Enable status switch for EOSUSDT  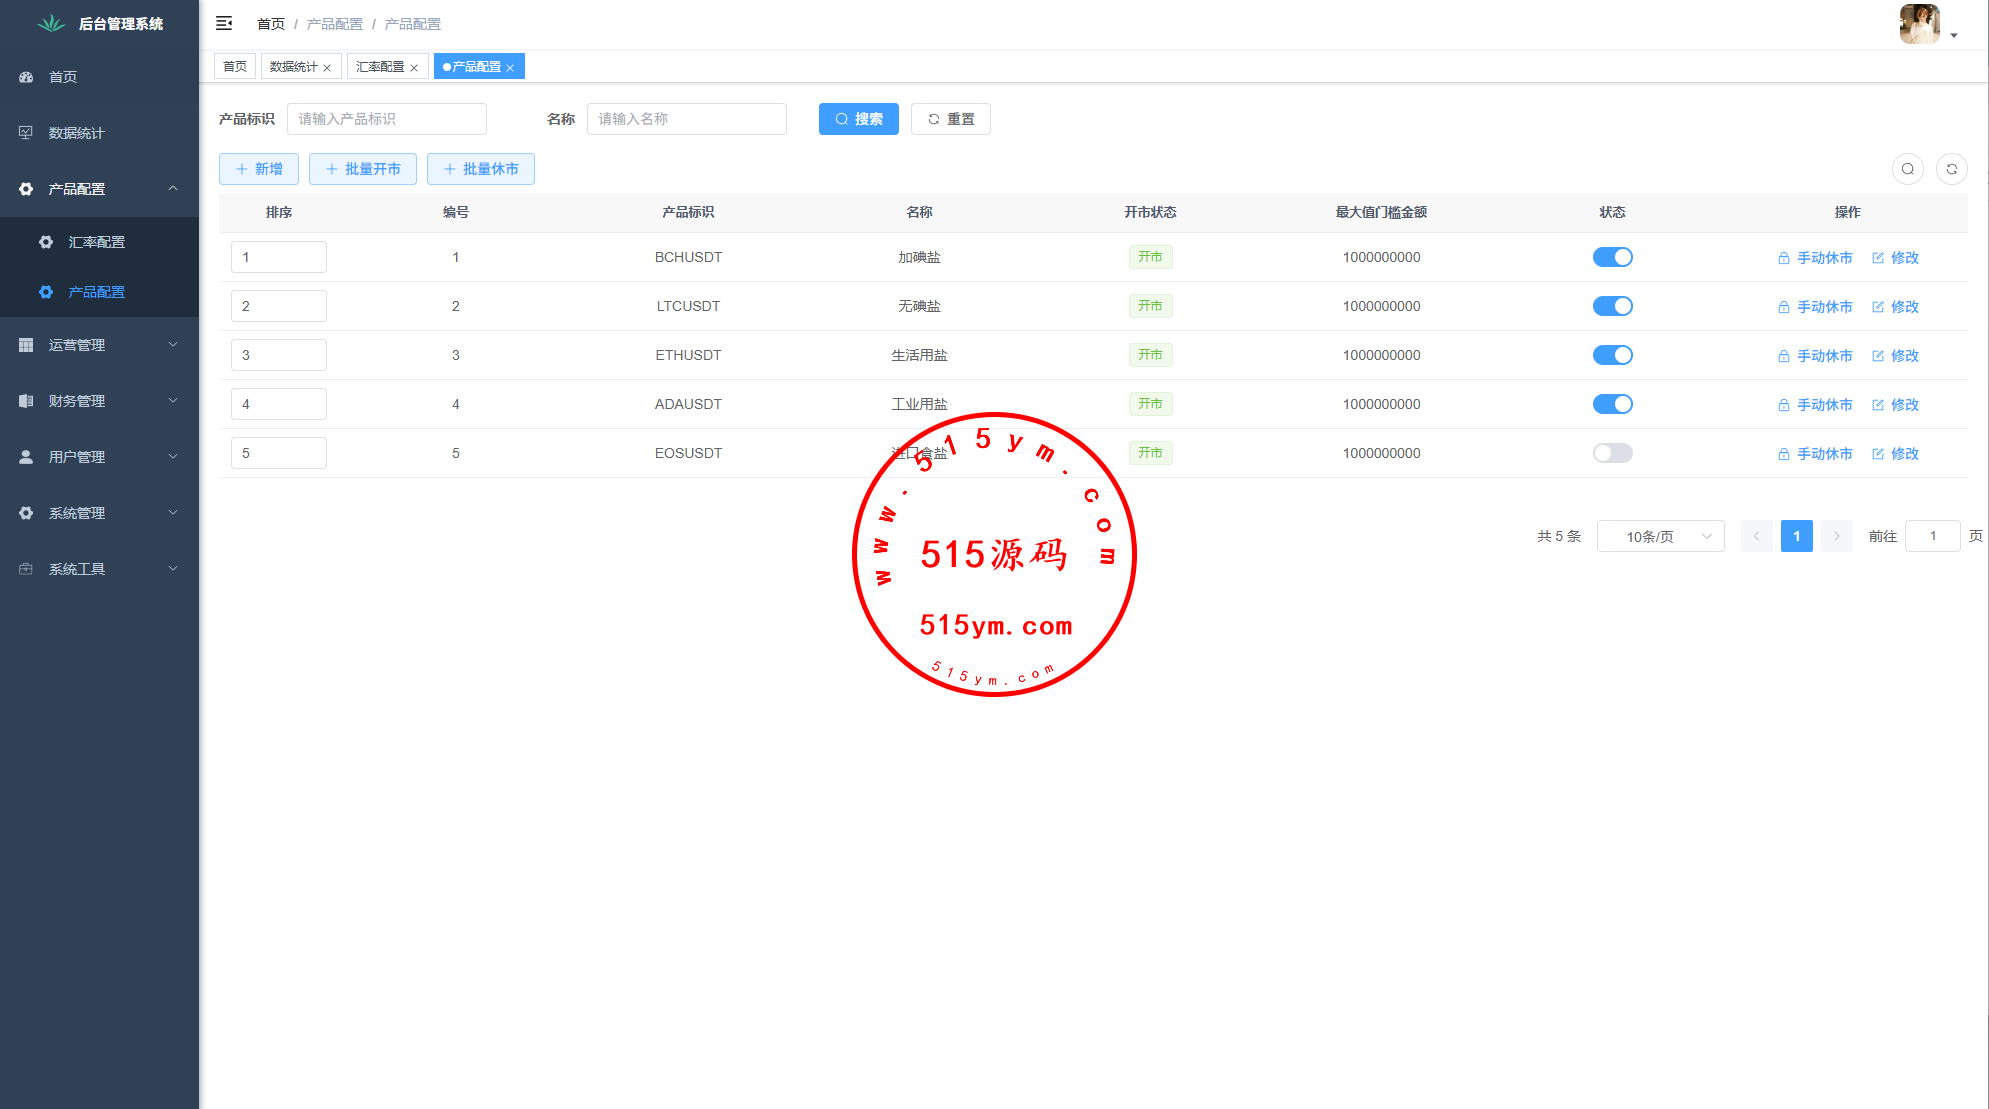1612,453
